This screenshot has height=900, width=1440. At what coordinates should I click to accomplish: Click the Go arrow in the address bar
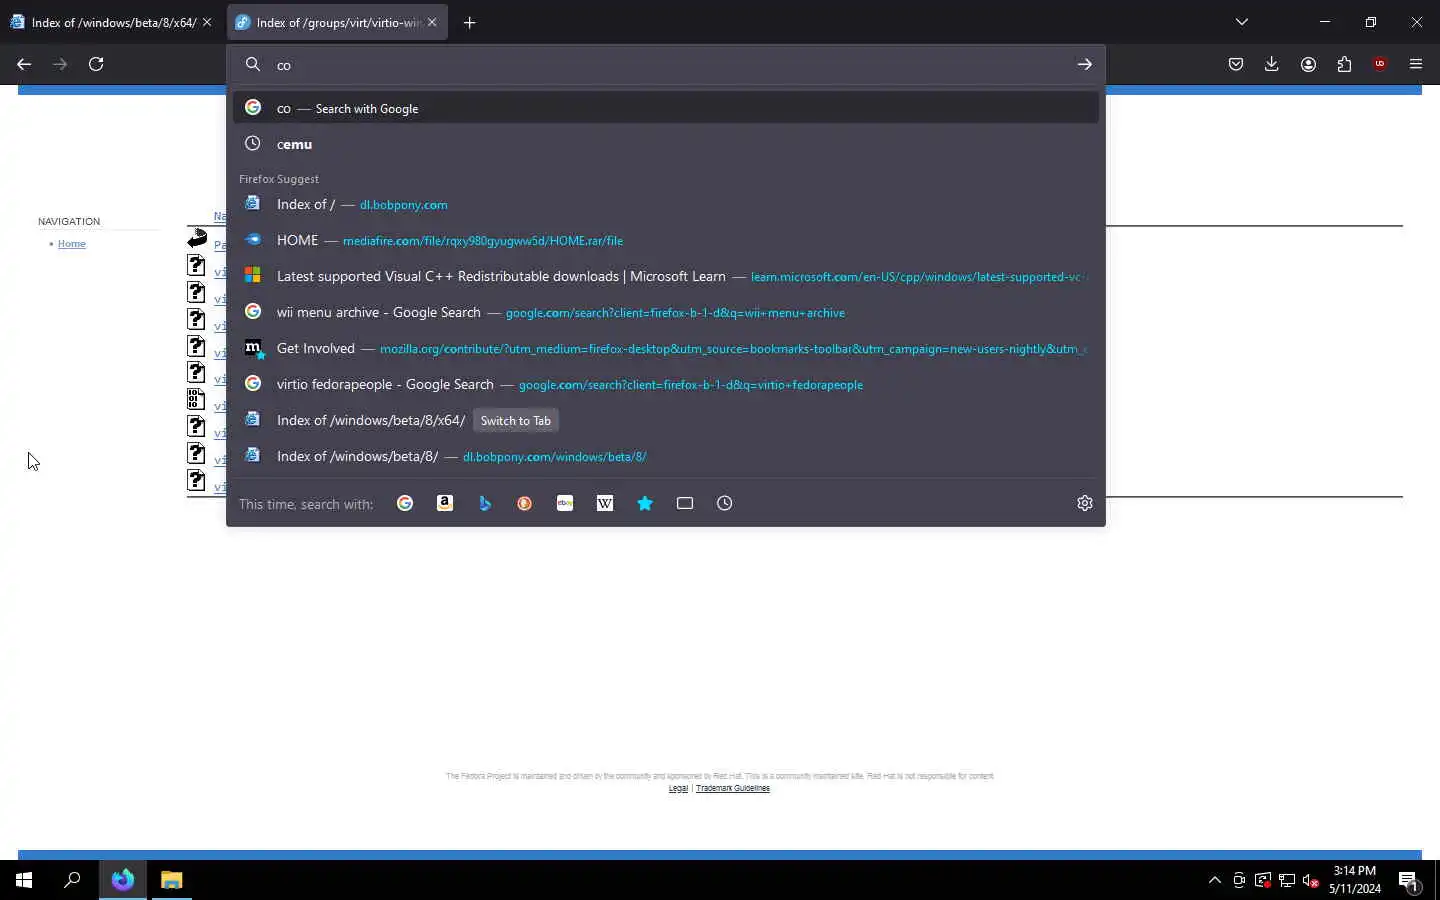click(x=1084, y=64)
